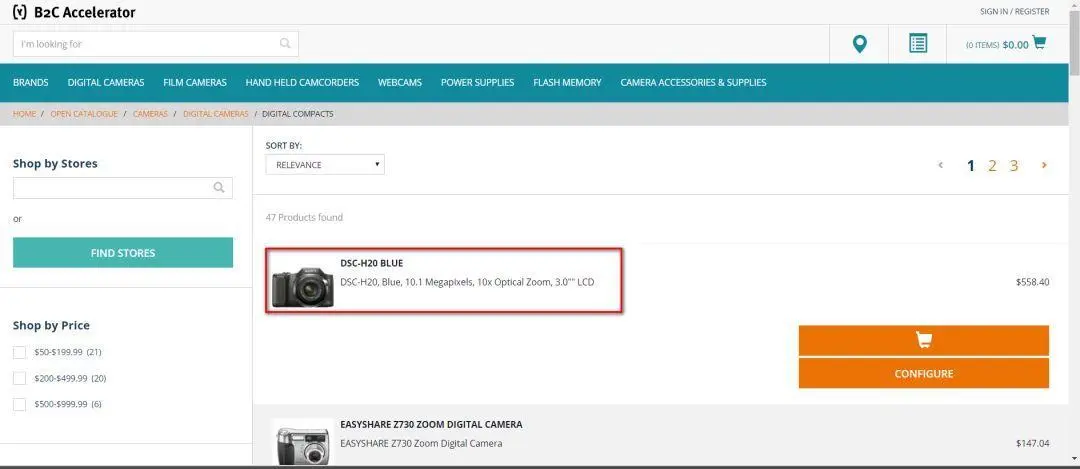Go to results page 3
Image resolution: width=1080 pixels, height=469 pixels.
[1014, 165]
